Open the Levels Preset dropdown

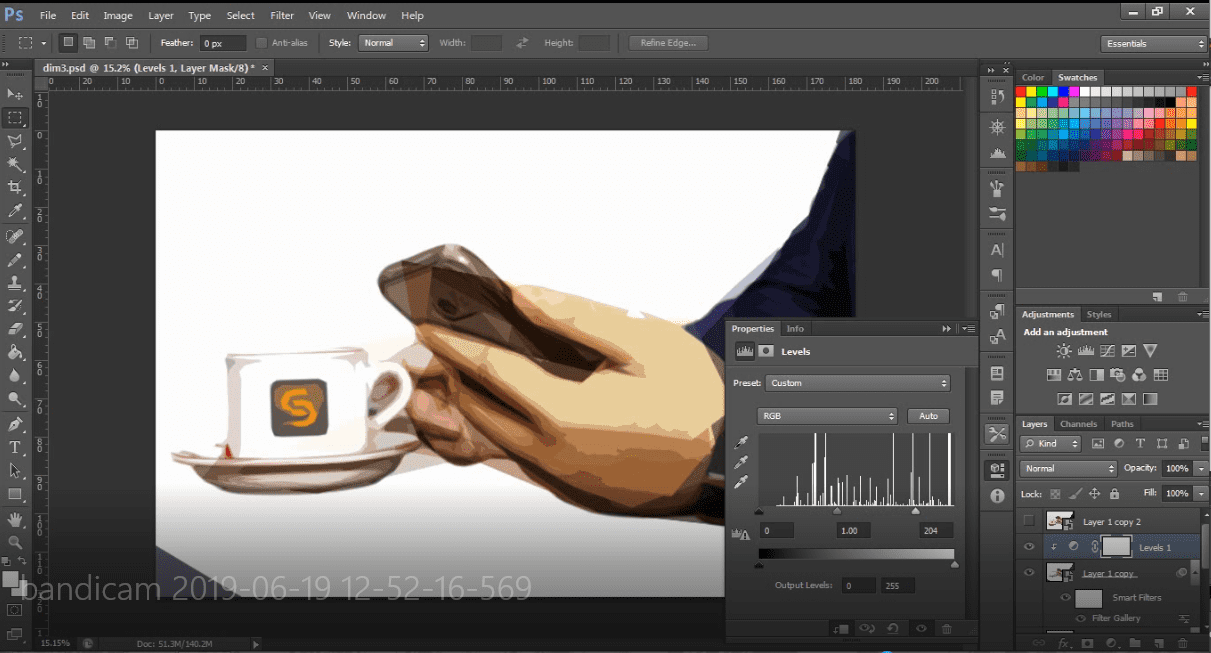click(857, 383)
